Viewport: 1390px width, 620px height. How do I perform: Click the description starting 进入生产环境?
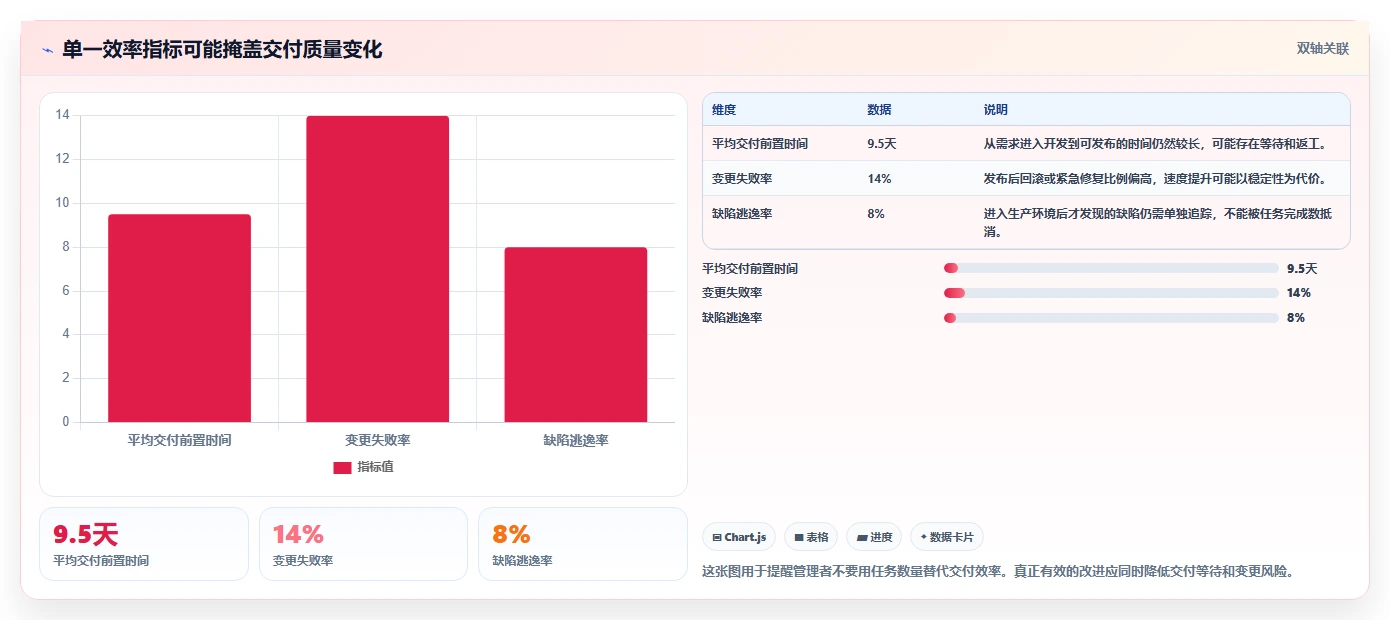click(x=1158, y=222)
